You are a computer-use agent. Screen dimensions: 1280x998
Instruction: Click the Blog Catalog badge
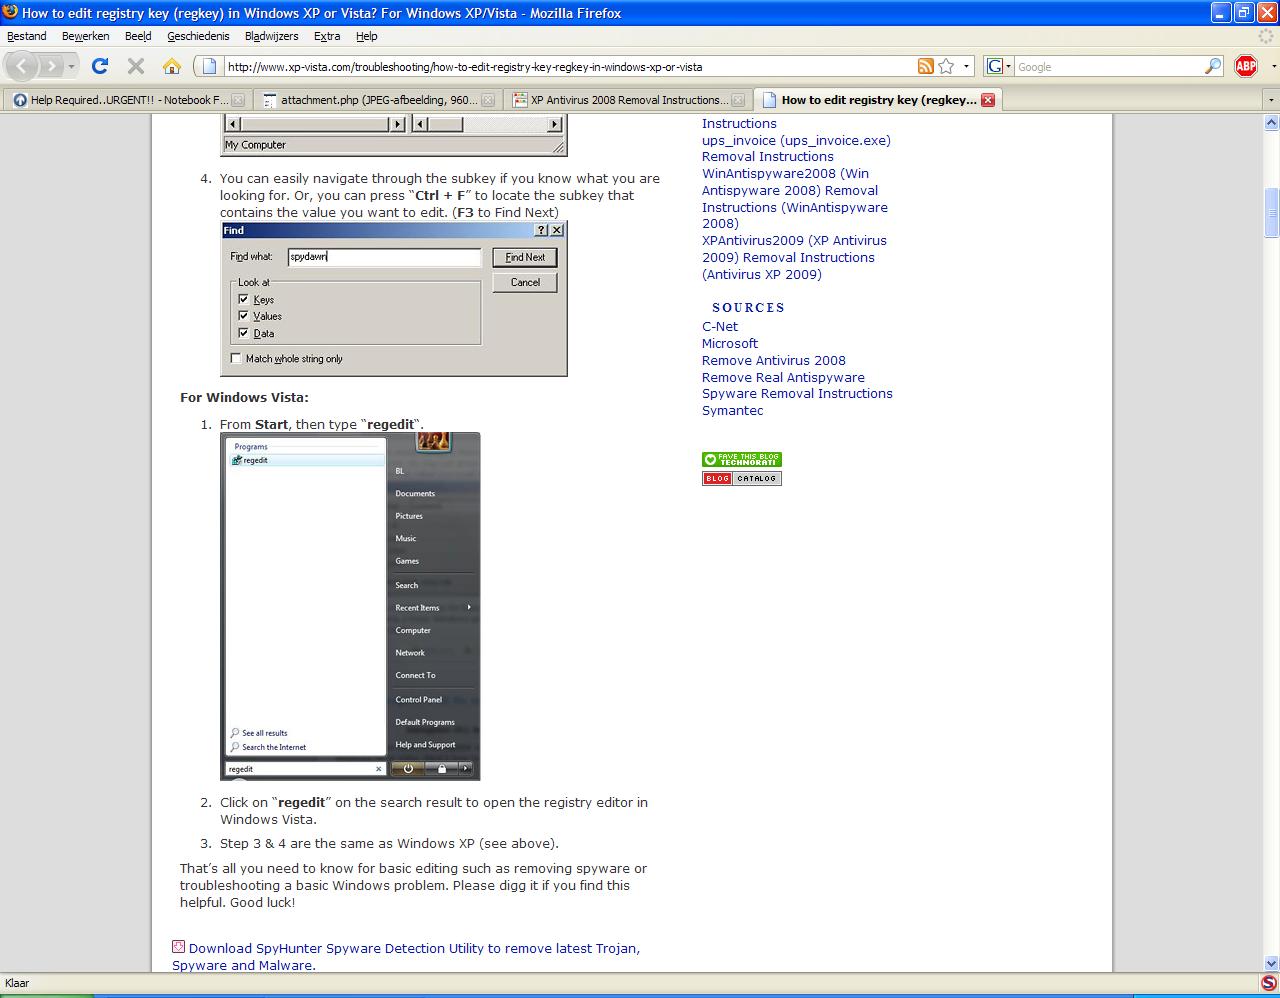tap(742, 479)
